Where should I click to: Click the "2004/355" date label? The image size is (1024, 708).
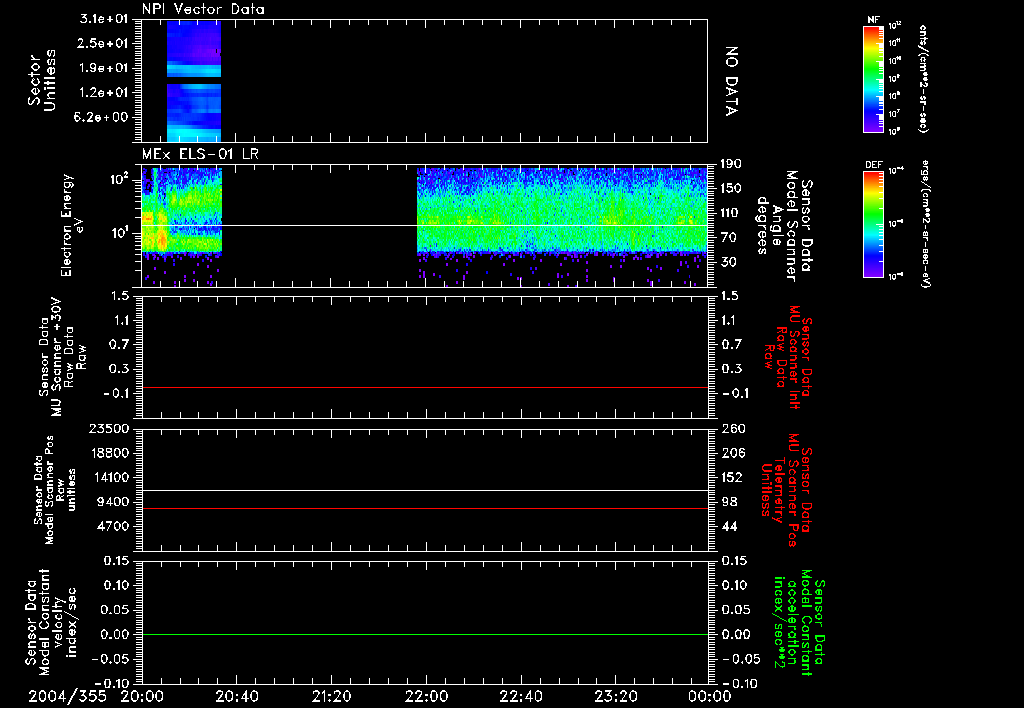click(x=67, y=696)
